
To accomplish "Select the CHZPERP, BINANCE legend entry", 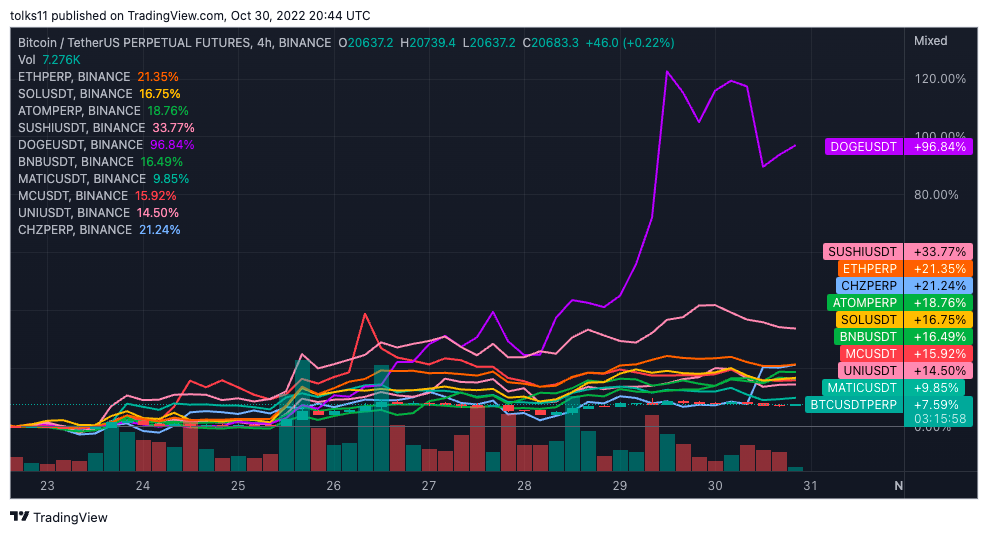I will (99, 230).
